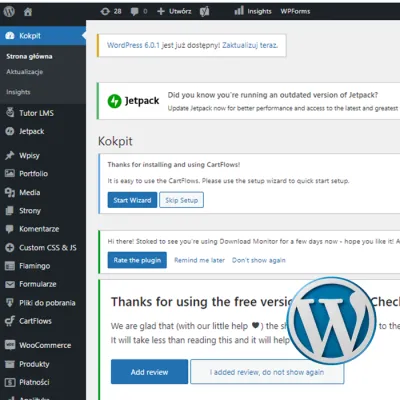
Task: Click the CartFlows menu label
Action: 35,321
